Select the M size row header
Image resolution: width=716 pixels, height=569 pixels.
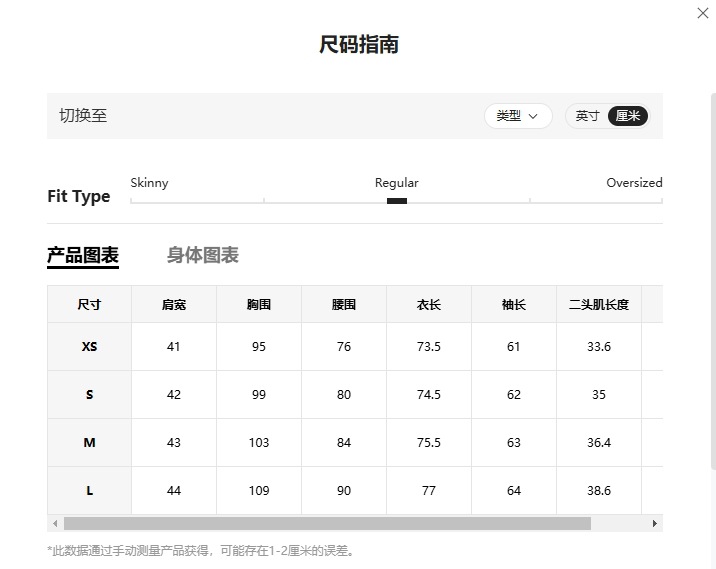[x=90, y=443]
